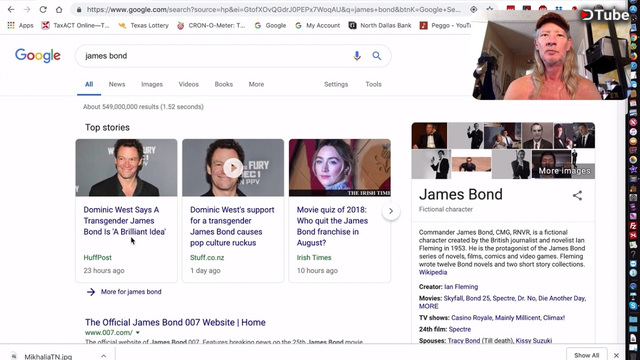640x360 pixels.
Task: Open The Official James Bond 007 Website
Action: pyautogui.click(x=175, y=322)
